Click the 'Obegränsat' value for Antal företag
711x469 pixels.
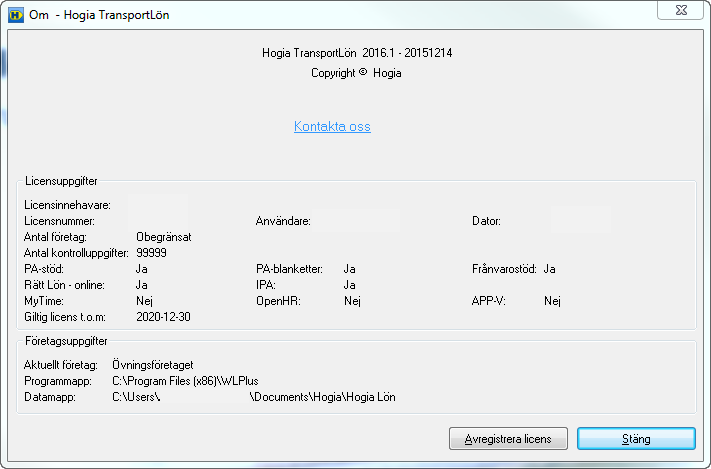click(164, 237)
